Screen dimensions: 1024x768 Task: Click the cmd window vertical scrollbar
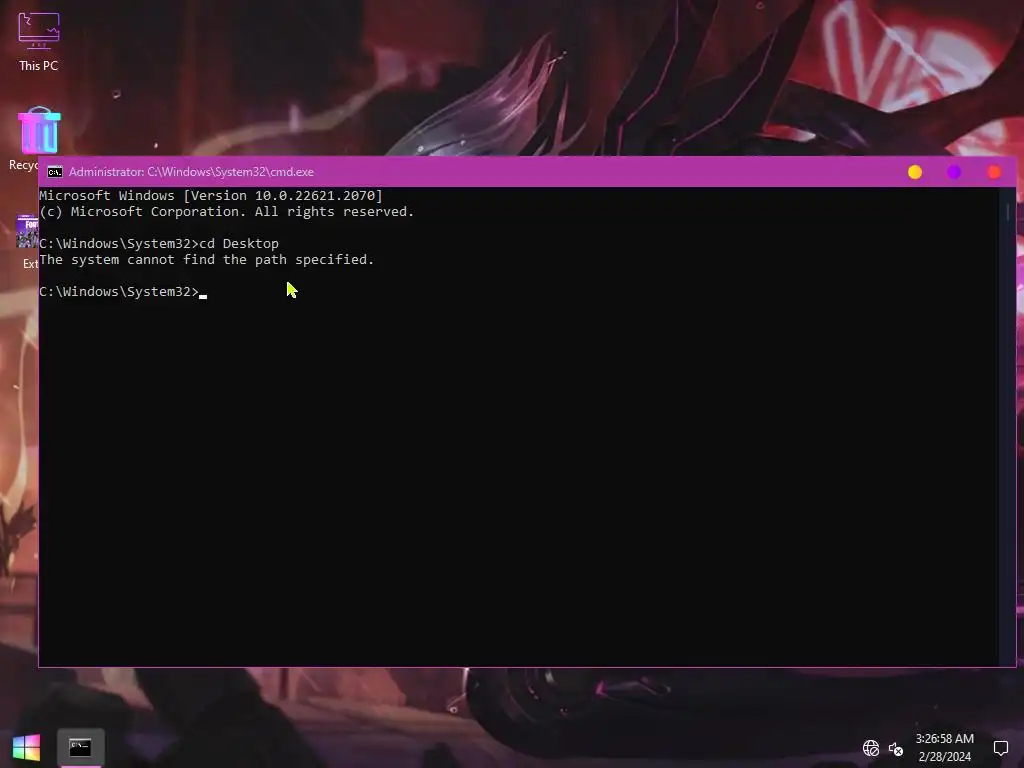[1007, 427]
